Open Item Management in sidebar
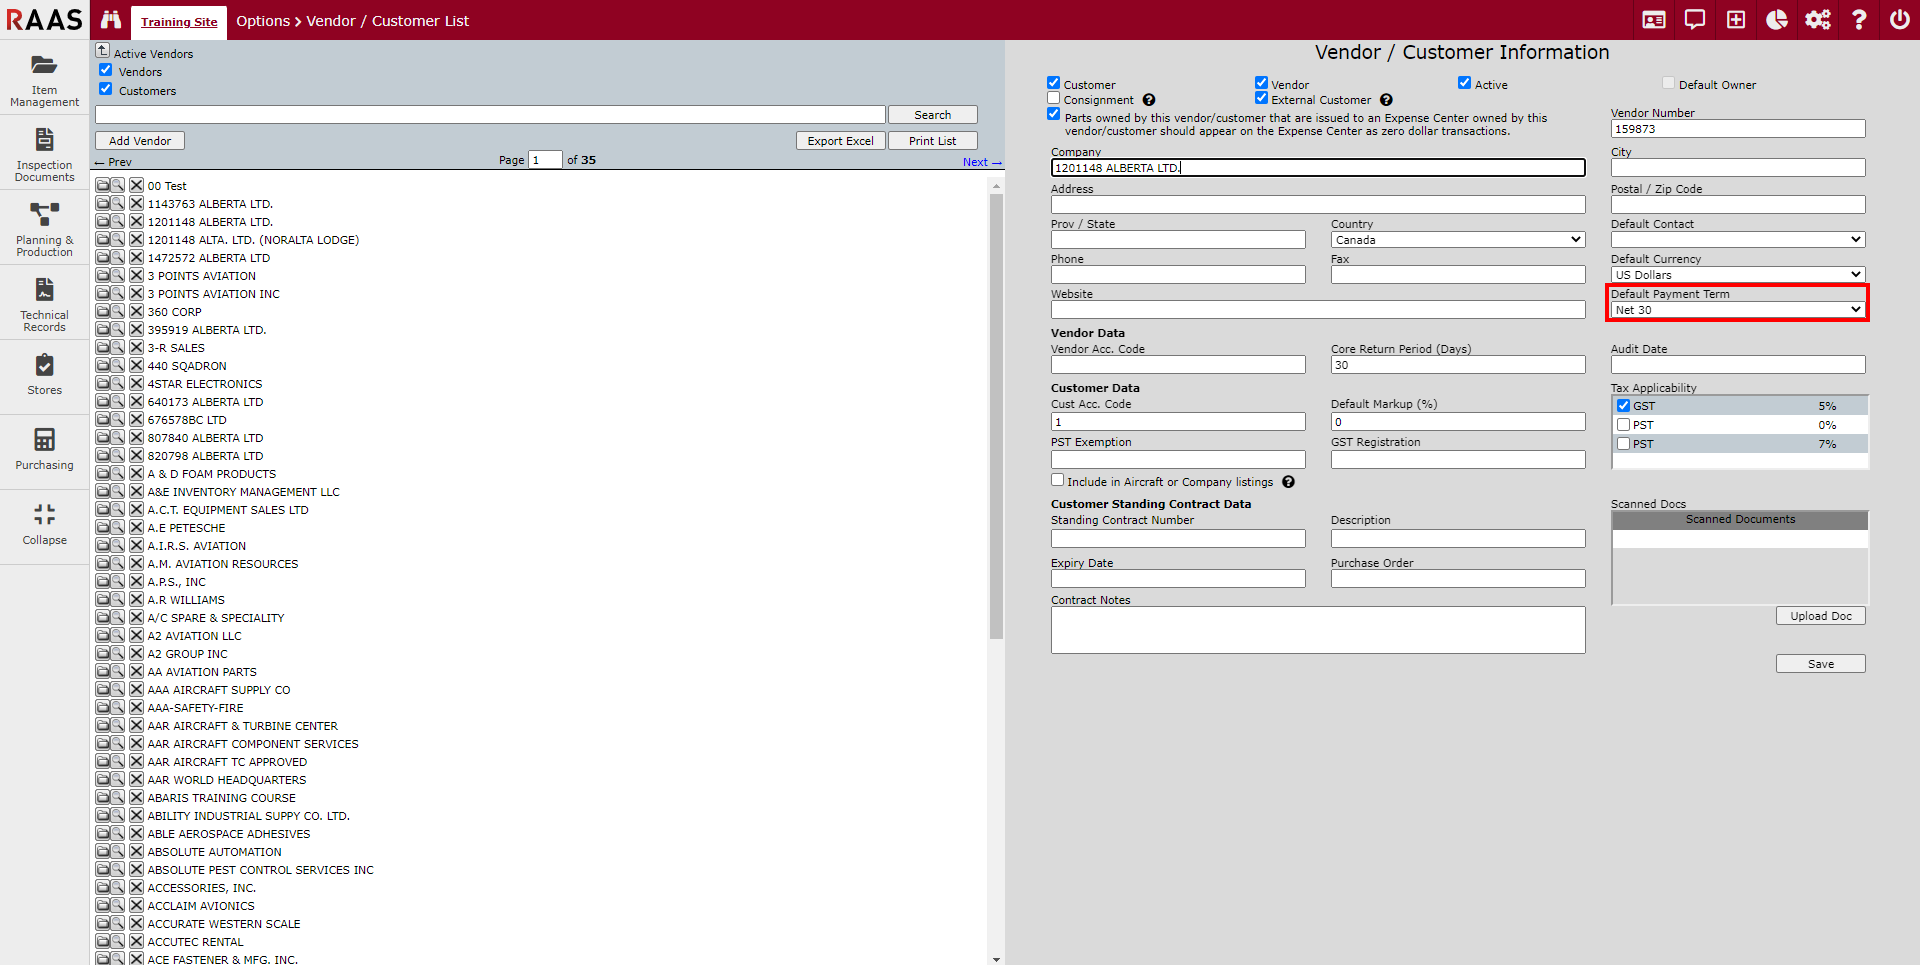The width and height of the screenshot is (1920, 965). [x=44, y=79]
